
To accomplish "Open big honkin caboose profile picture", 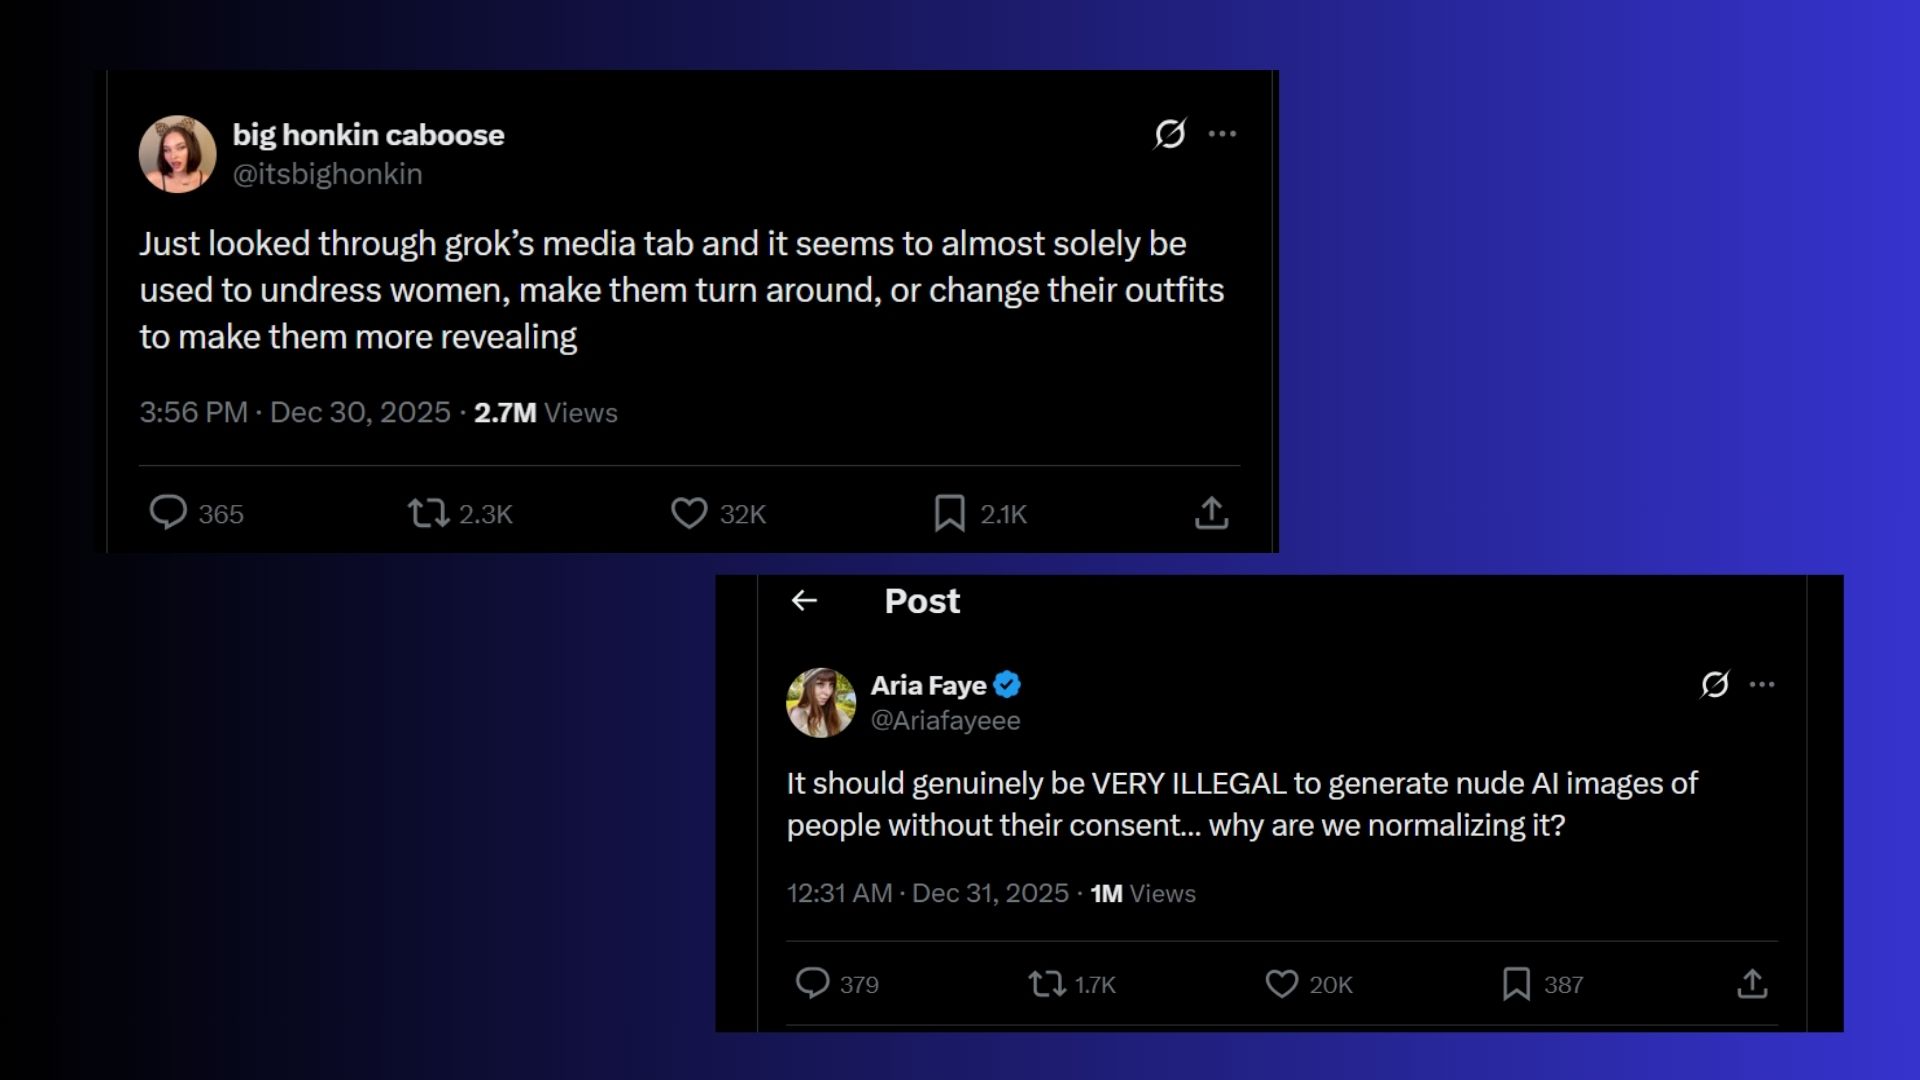I will click(177, 154).
